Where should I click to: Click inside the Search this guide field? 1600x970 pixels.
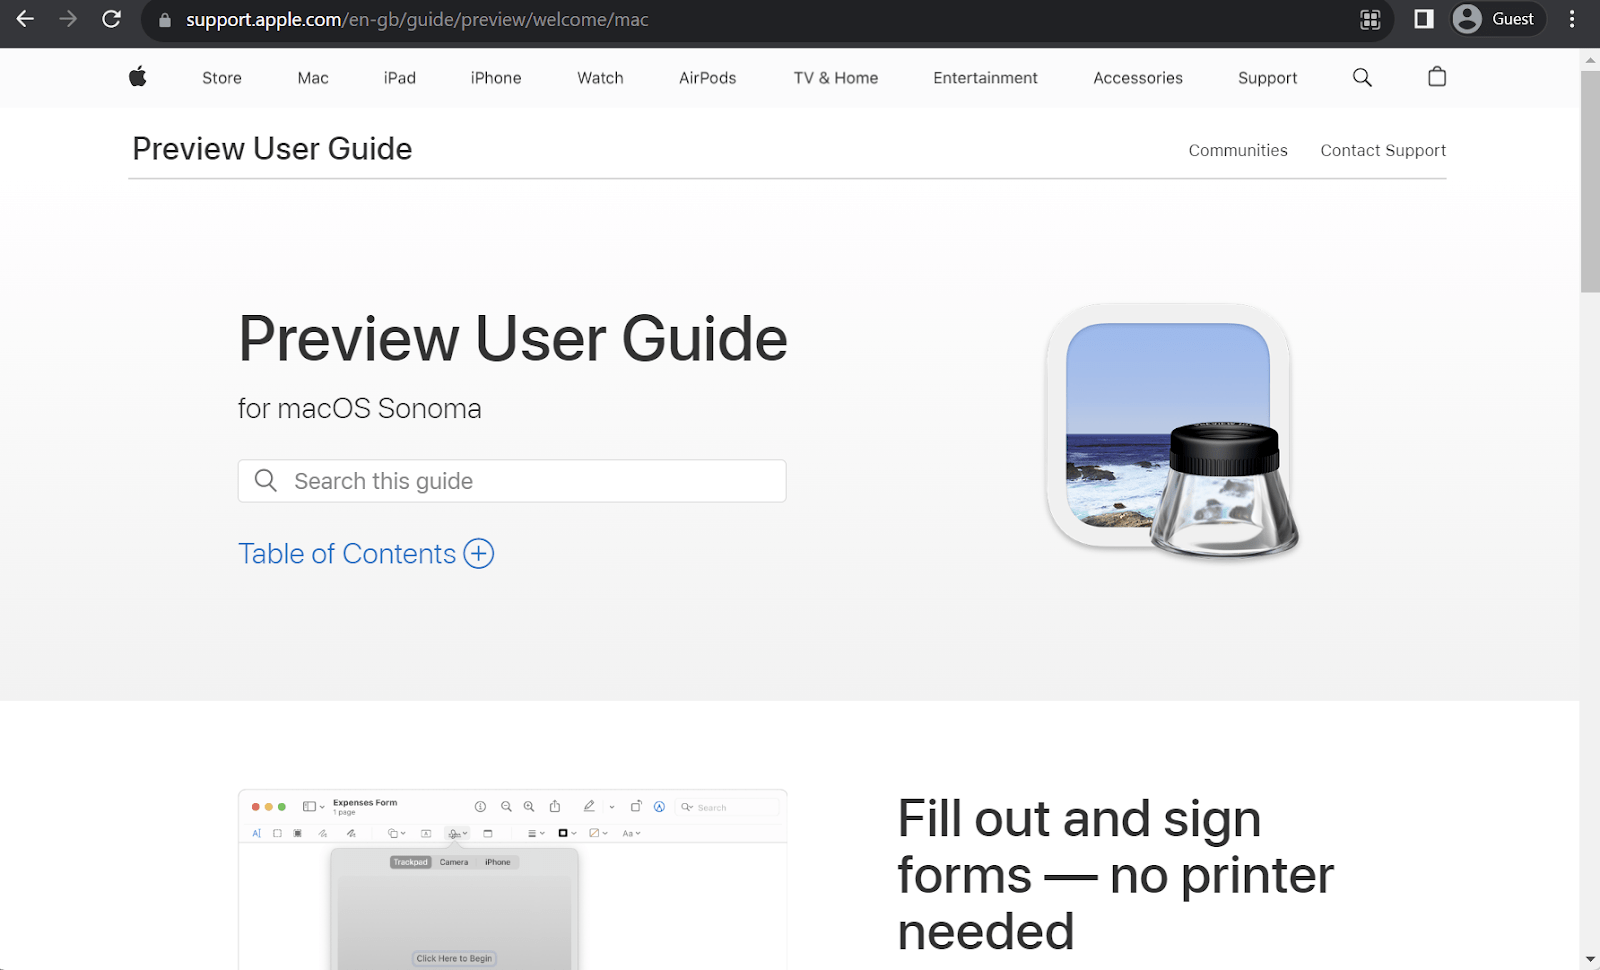(x=512, y=481)
